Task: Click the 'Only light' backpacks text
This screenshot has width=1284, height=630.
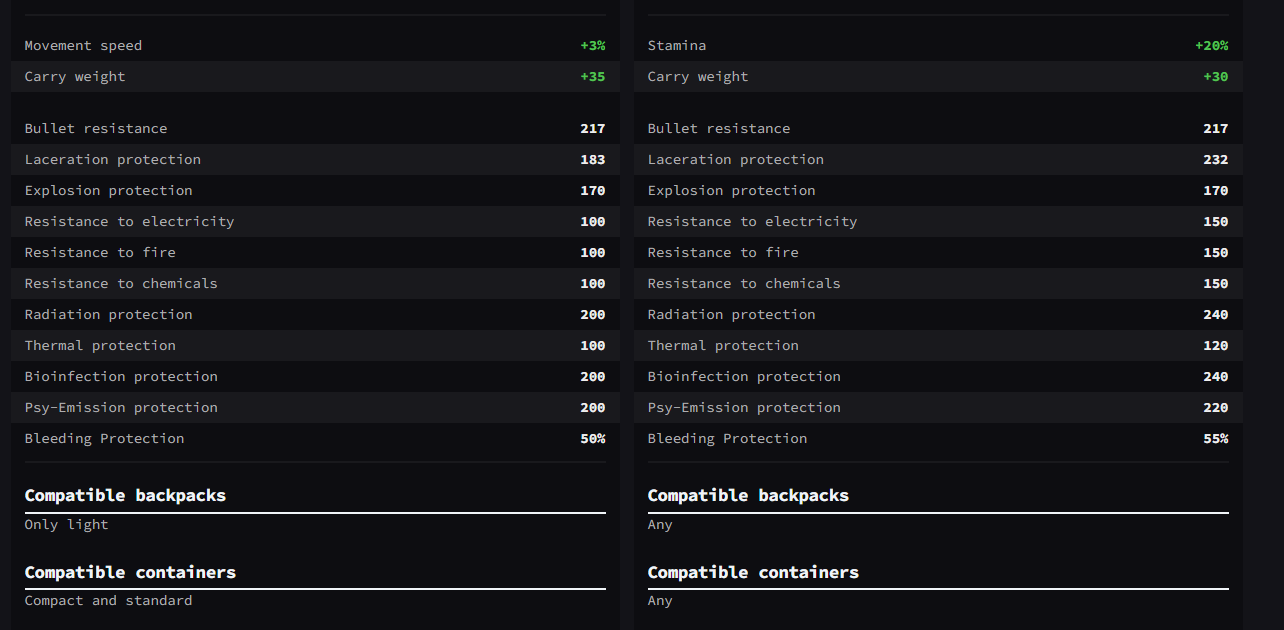Action: click(67, 525)
